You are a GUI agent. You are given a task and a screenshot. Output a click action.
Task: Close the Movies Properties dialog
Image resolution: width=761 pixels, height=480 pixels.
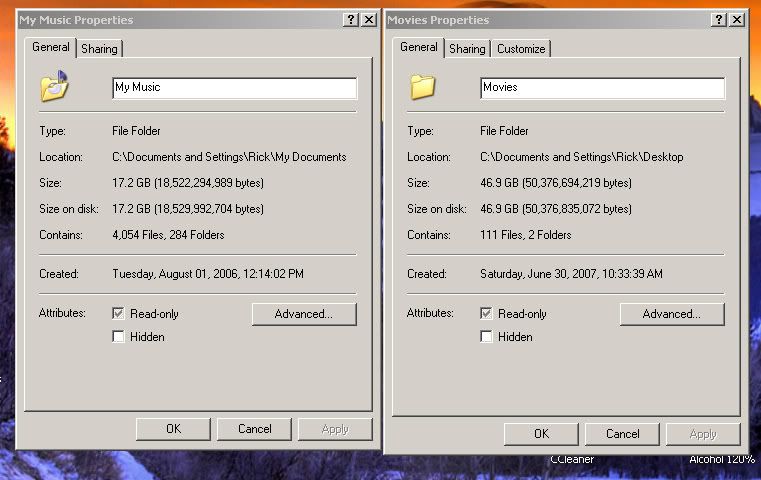coord(737,20)
